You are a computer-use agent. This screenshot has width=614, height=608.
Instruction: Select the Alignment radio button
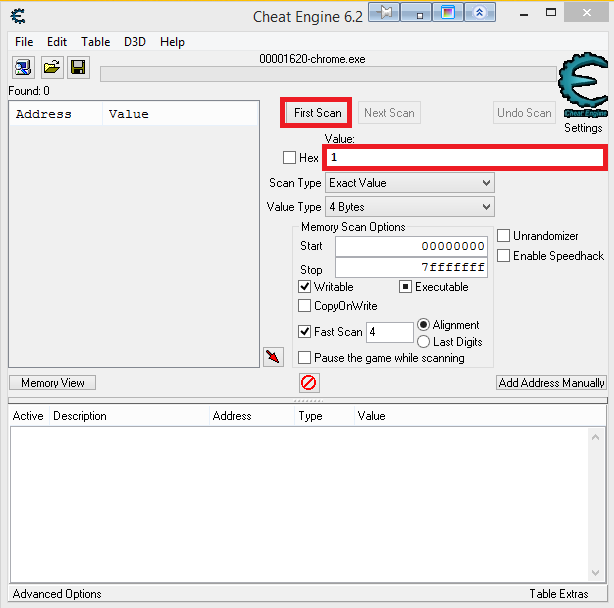(423, 325)
